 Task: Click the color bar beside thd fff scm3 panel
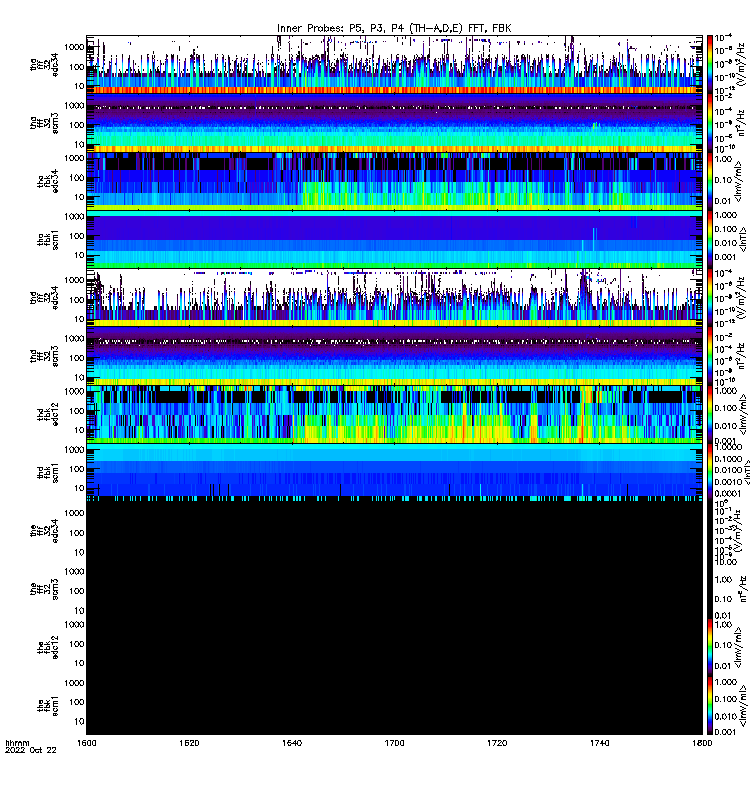(x=710, y=356)
